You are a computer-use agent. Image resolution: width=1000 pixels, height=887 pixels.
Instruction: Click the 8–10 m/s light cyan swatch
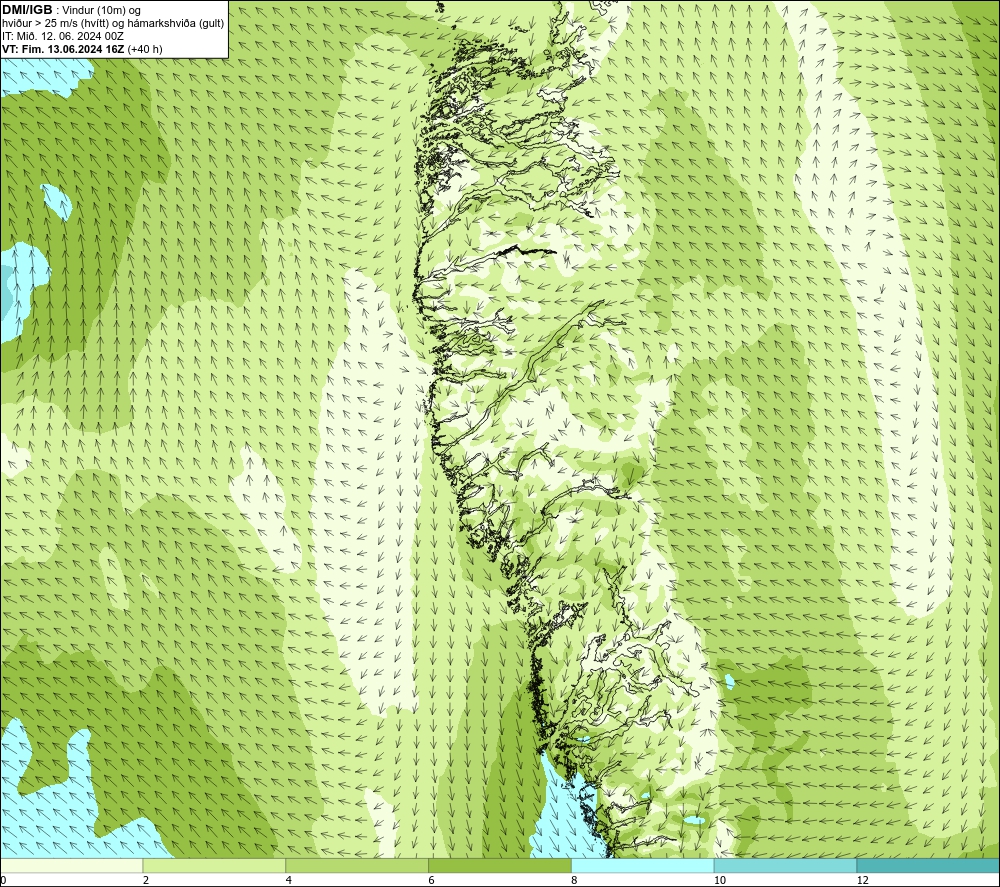[x=643, y=866]
